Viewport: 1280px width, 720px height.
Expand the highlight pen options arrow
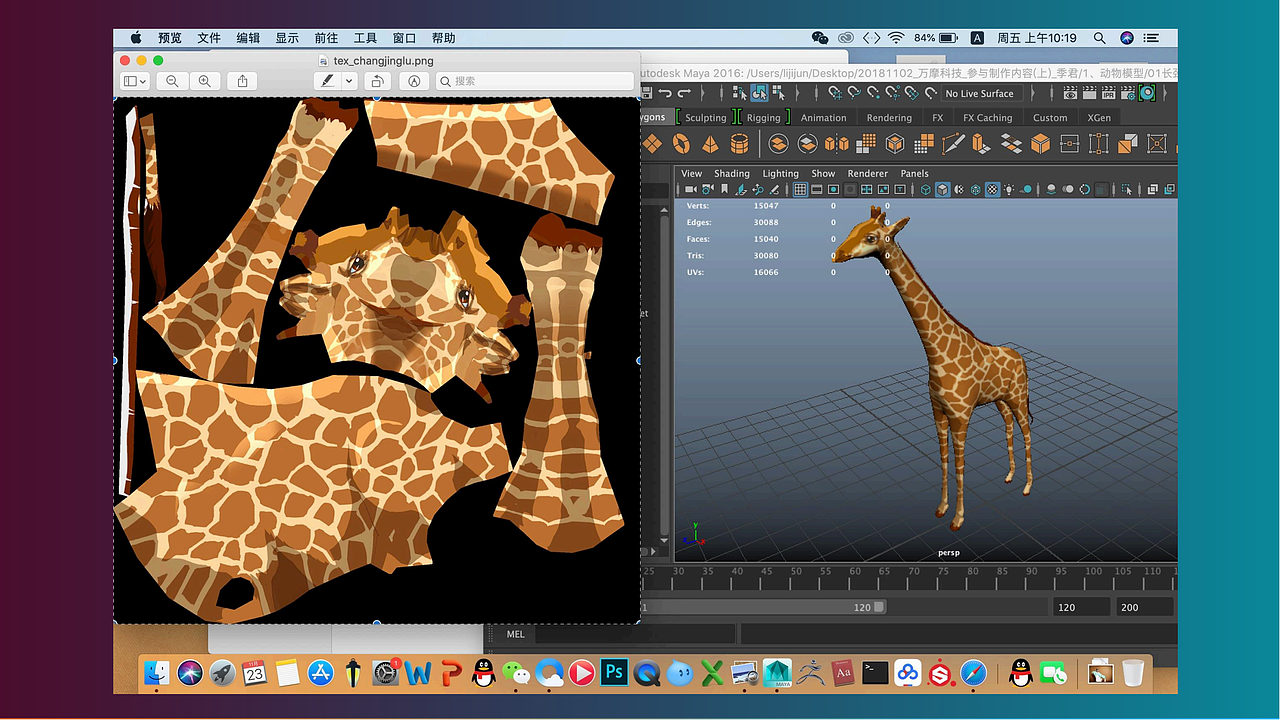[x=349, y=81]
